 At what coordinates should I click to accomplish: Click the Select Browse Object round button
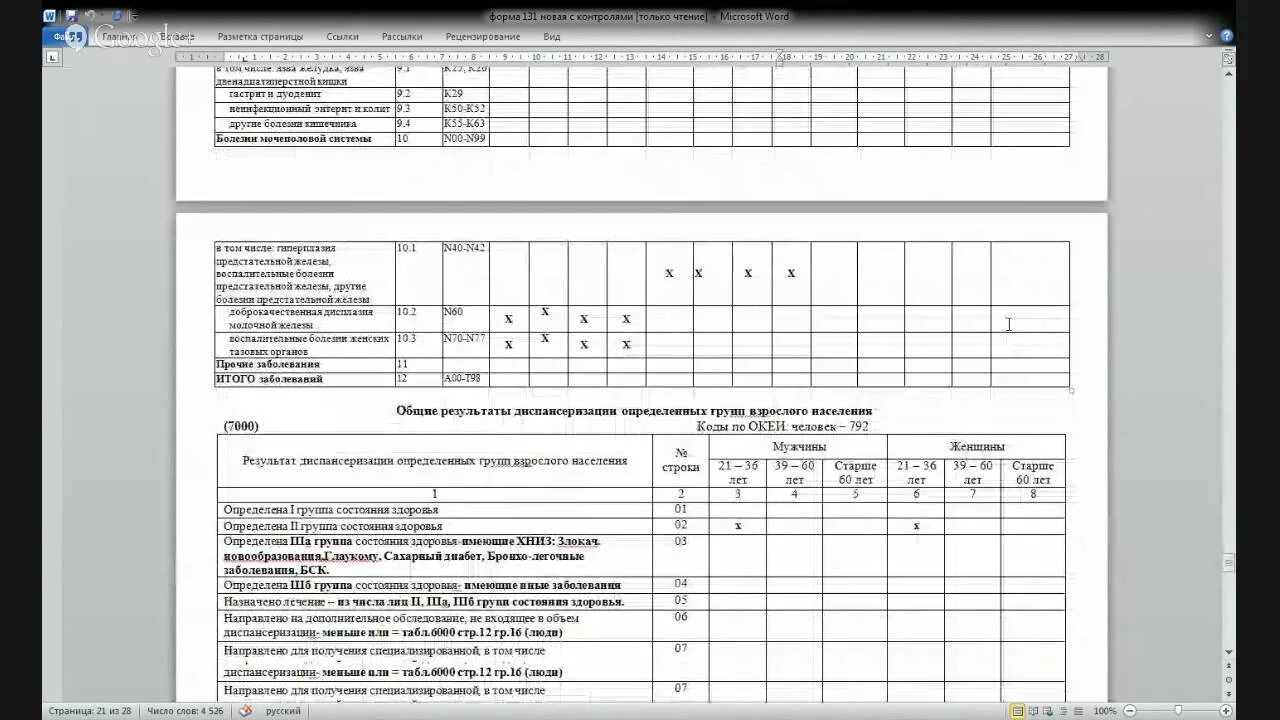(x=1229, y=679)
